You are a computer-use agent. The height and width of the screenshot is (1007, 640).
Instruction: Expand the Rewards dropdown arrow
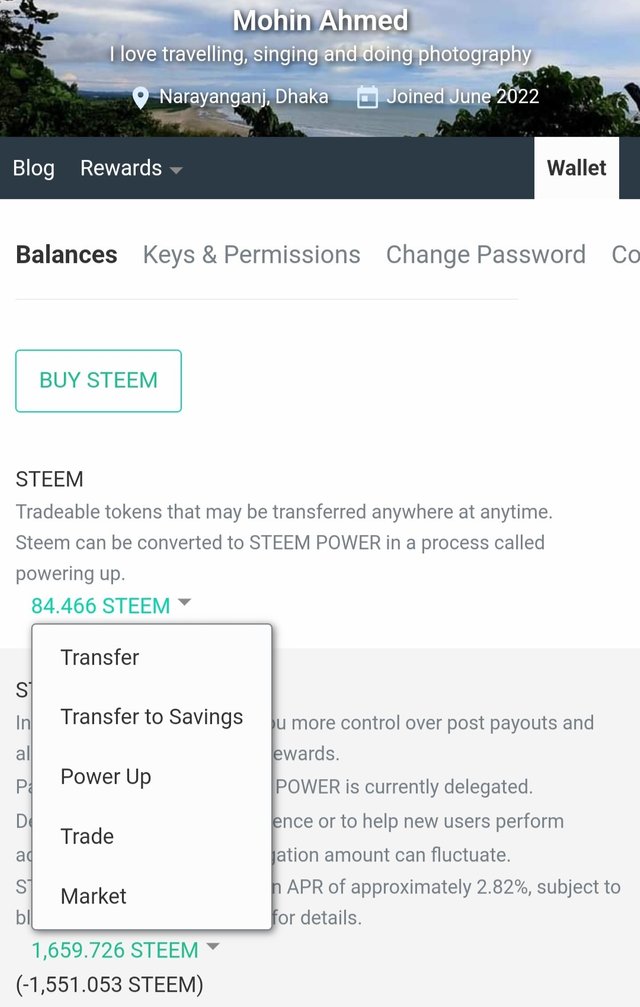point(176,170)
